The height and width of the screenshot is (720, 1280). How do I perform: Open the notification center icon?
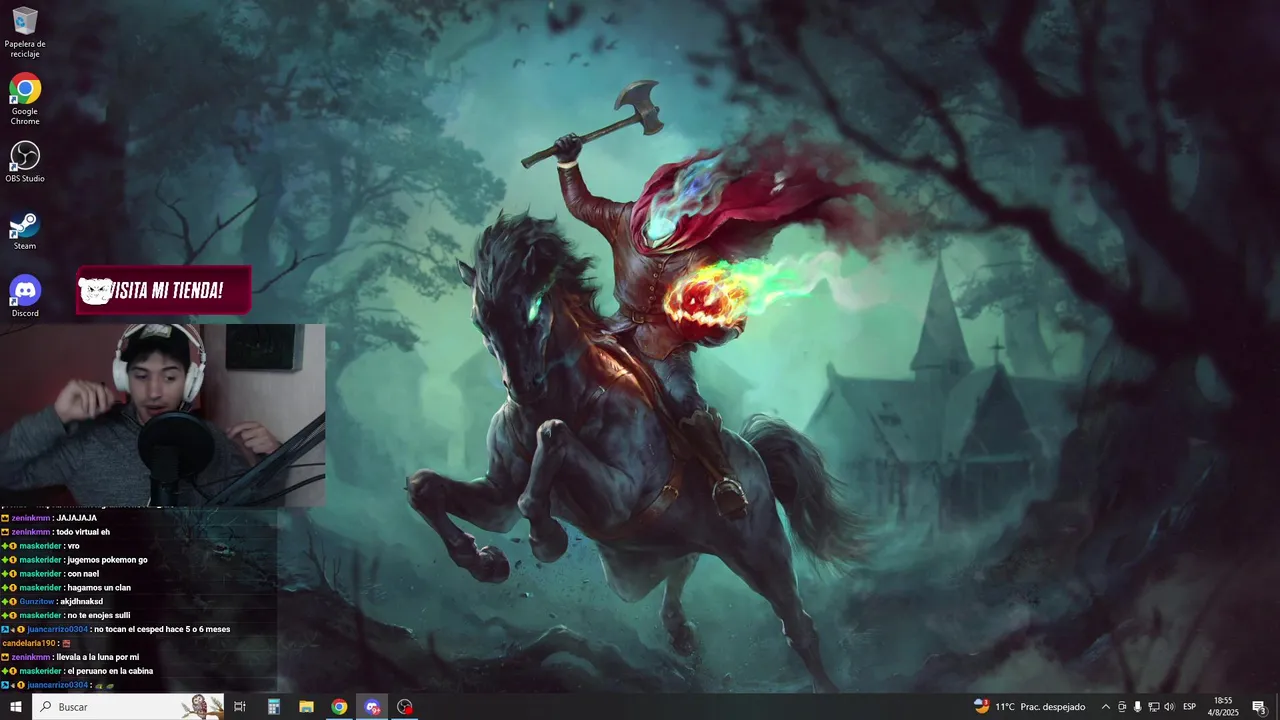coord(1259,707)
